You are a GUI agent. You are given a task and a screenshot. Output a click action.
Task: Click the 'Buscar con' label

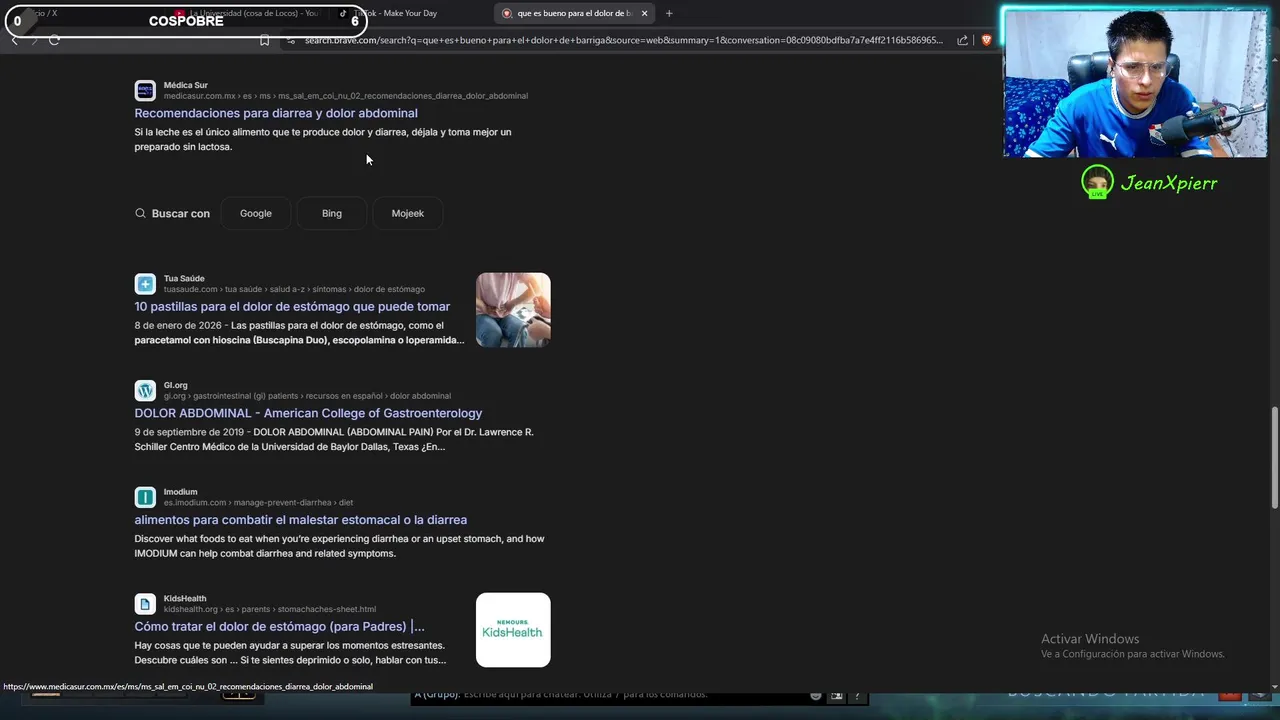click(x=181, y=213)
